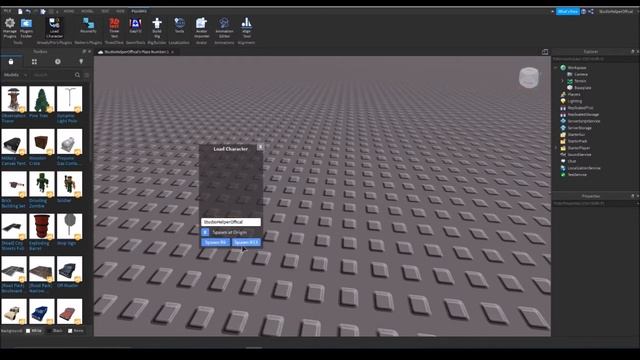Select Exploding Barrel model thumbnail
The height and width of the screenshot is (360, 640).
click(x=42, y=227)
